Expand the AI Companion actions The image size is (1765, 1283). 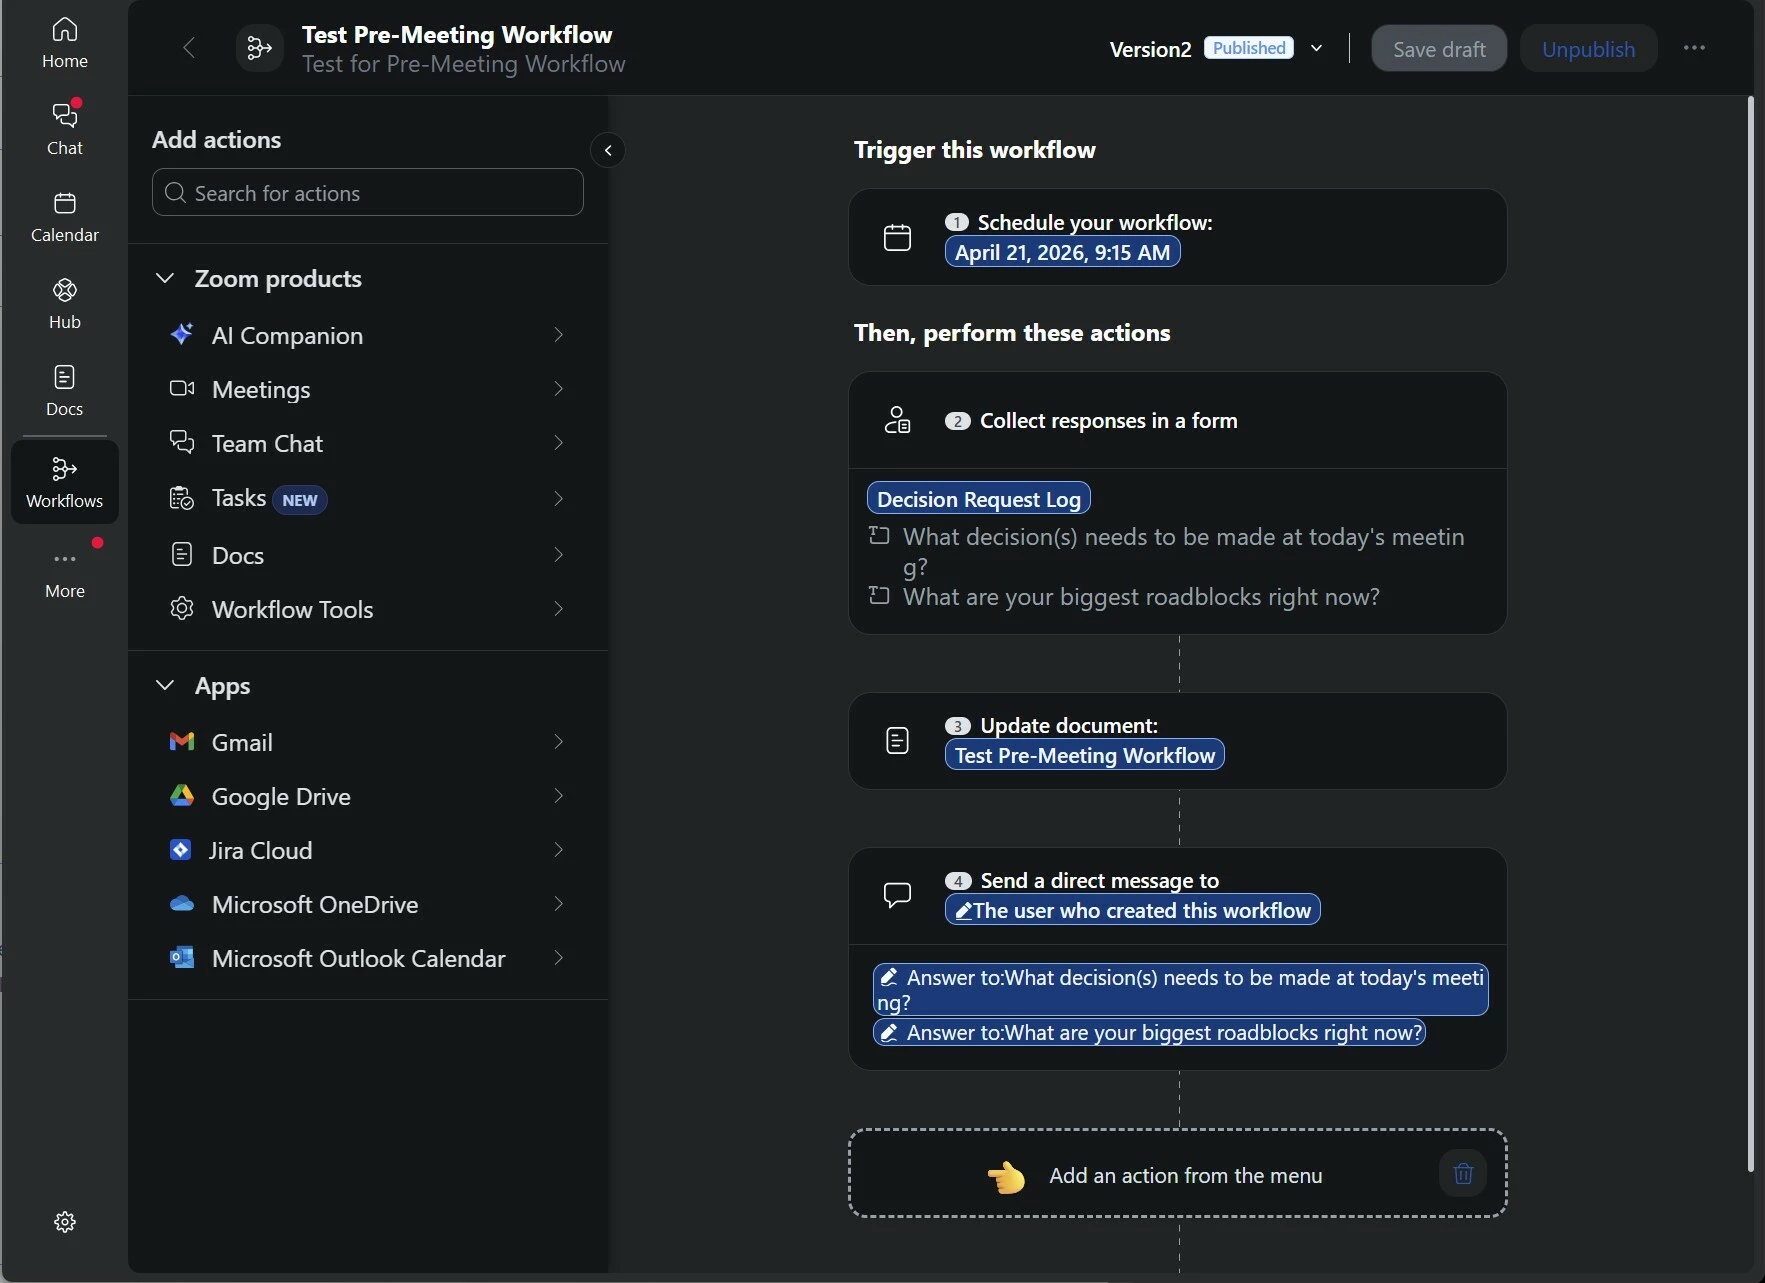558,335
